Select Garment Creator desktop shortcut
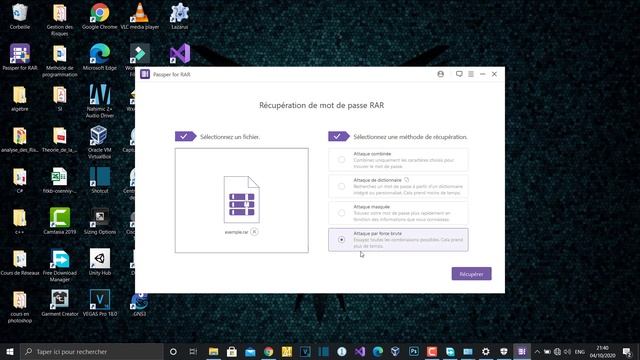 click(60, 302)
